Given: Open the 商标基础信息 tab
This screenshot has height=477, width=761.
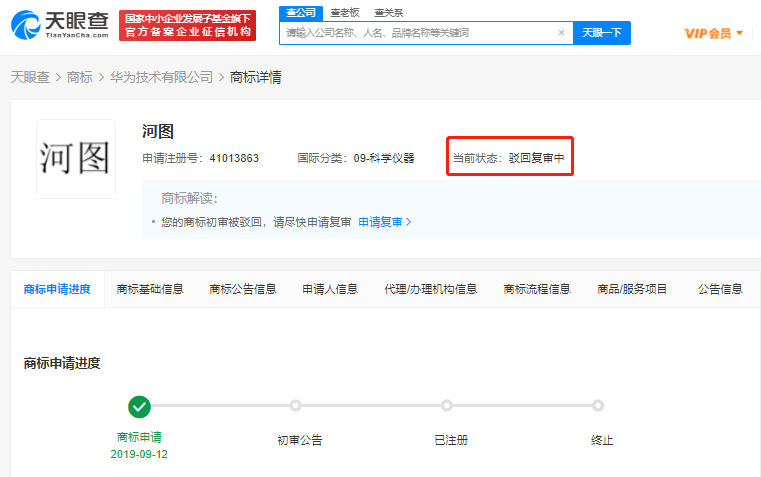Looking at the screenshot, I should (x=150, y=289).
